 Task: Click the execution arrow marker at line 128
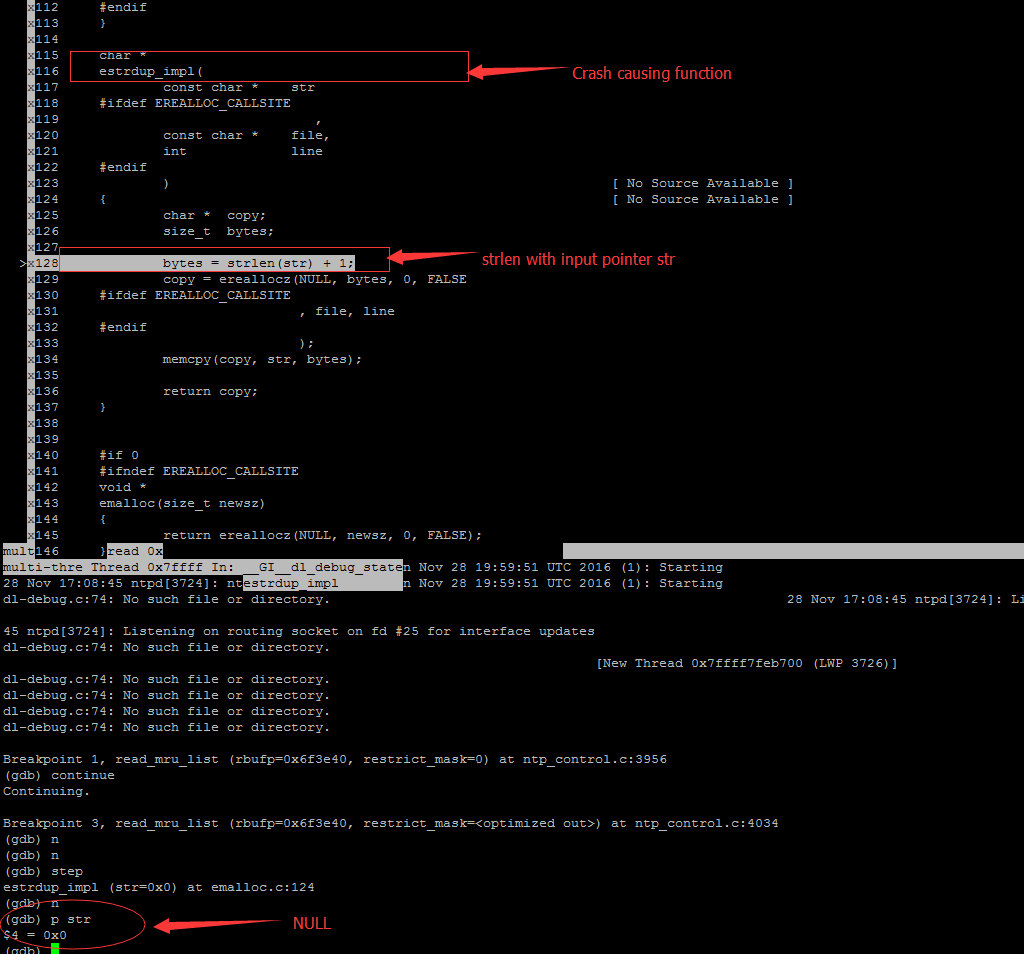point(24,263)
